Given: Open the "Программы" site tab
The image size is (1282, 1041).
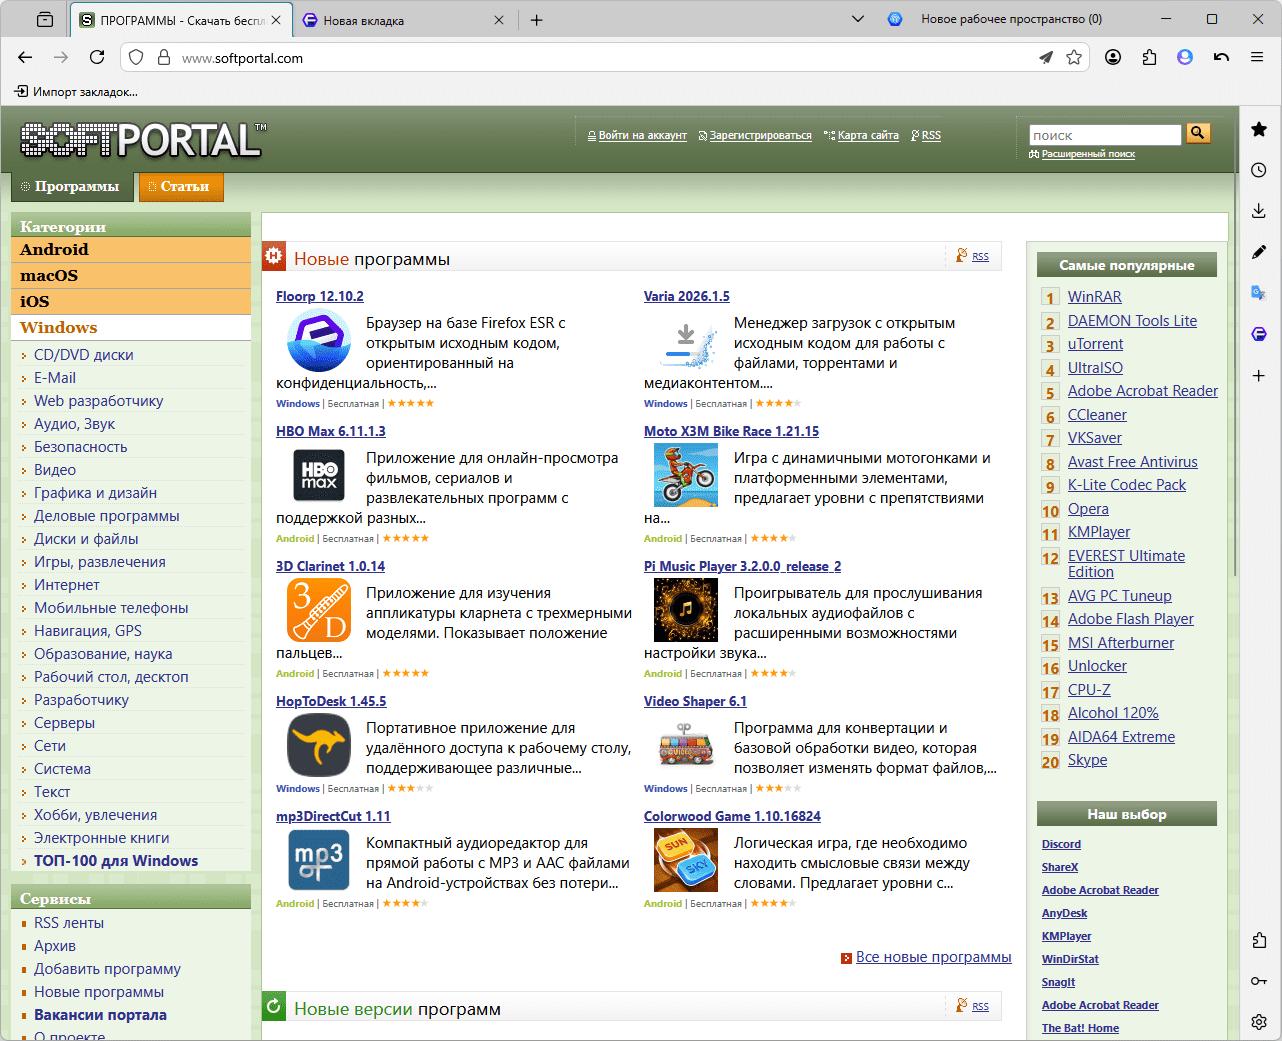Looking at the screenshot, I should point(73,187).
